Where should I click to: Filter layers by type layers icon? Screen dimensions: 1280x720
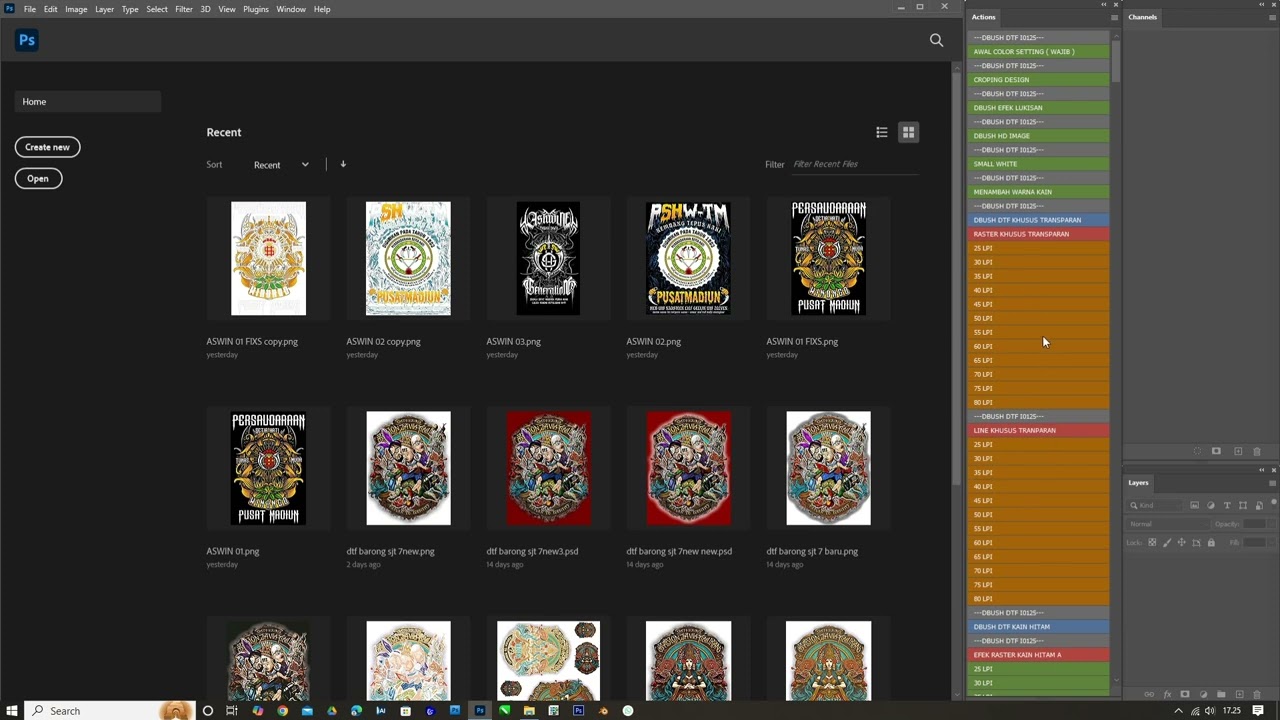(x=1227, y=505)
